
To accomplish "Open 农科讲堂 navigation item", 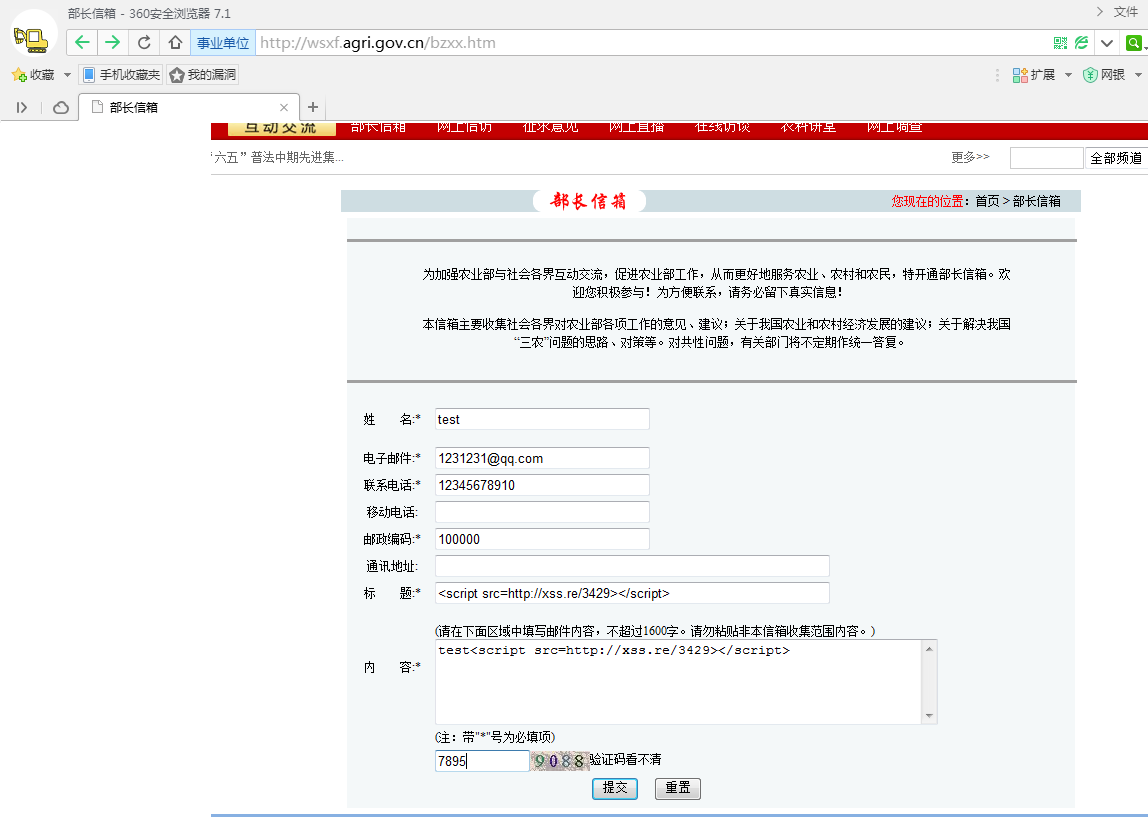I will click(808, 127).
